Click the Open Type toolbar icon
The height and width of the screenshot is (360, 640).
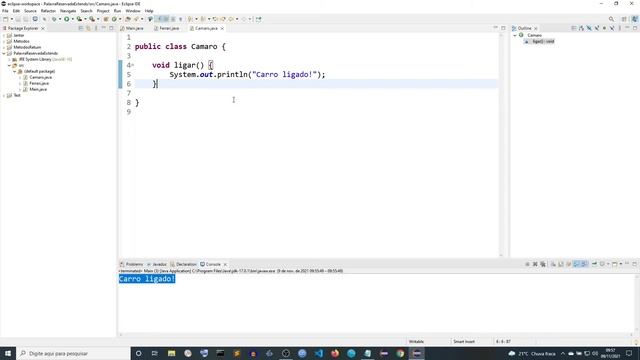point(128,19)
